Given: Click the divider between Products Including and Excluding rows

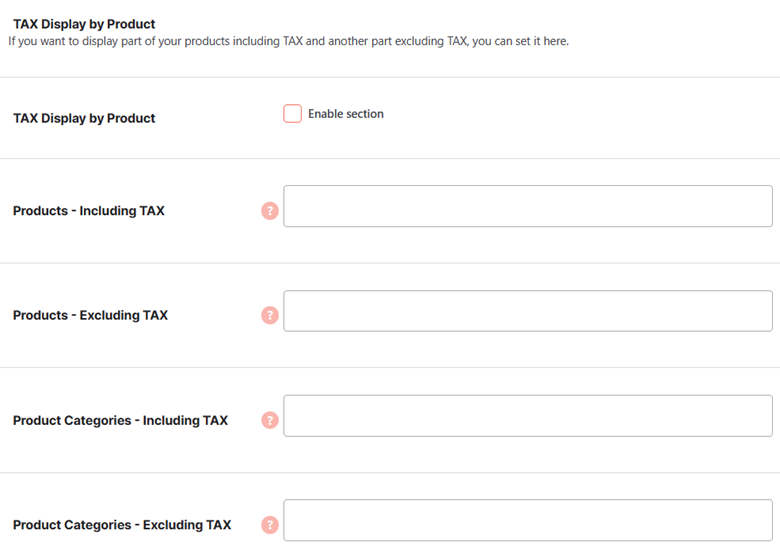Looking at the screenshot, I should tap(390, 263).
